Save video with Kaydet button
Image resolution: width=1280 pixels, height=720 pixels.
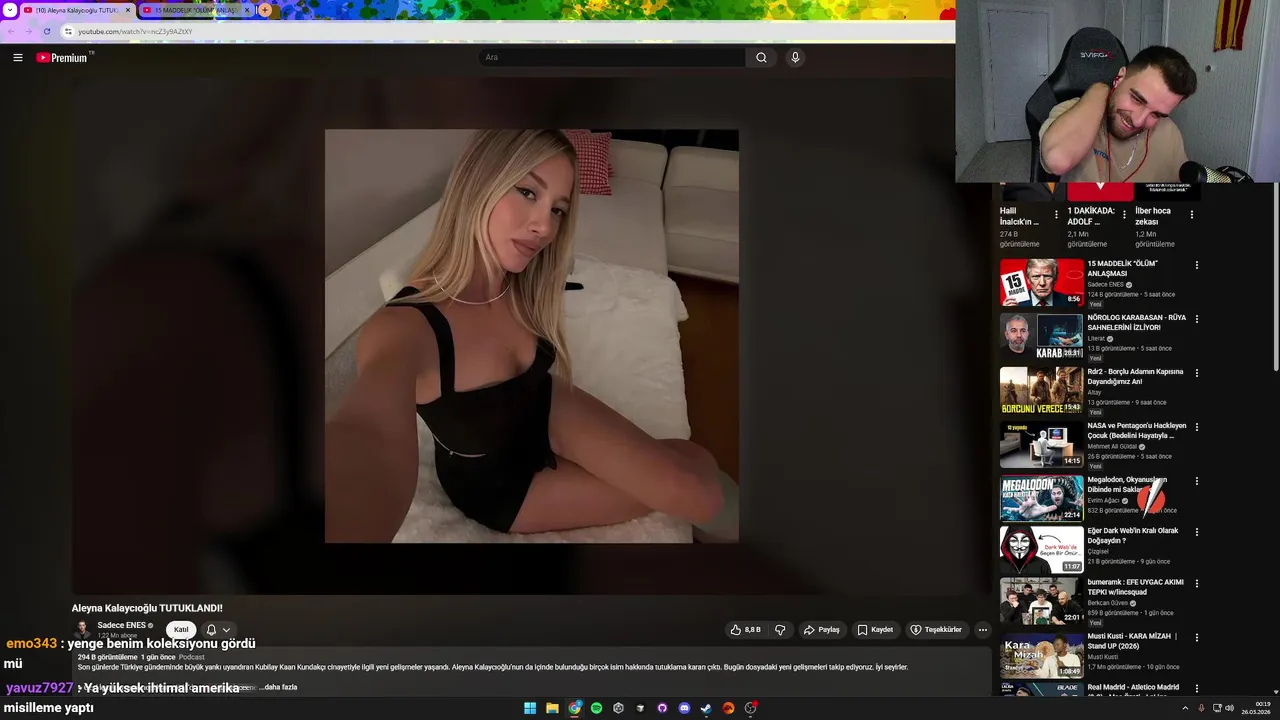pyautogui.click(x=875, y=630)
